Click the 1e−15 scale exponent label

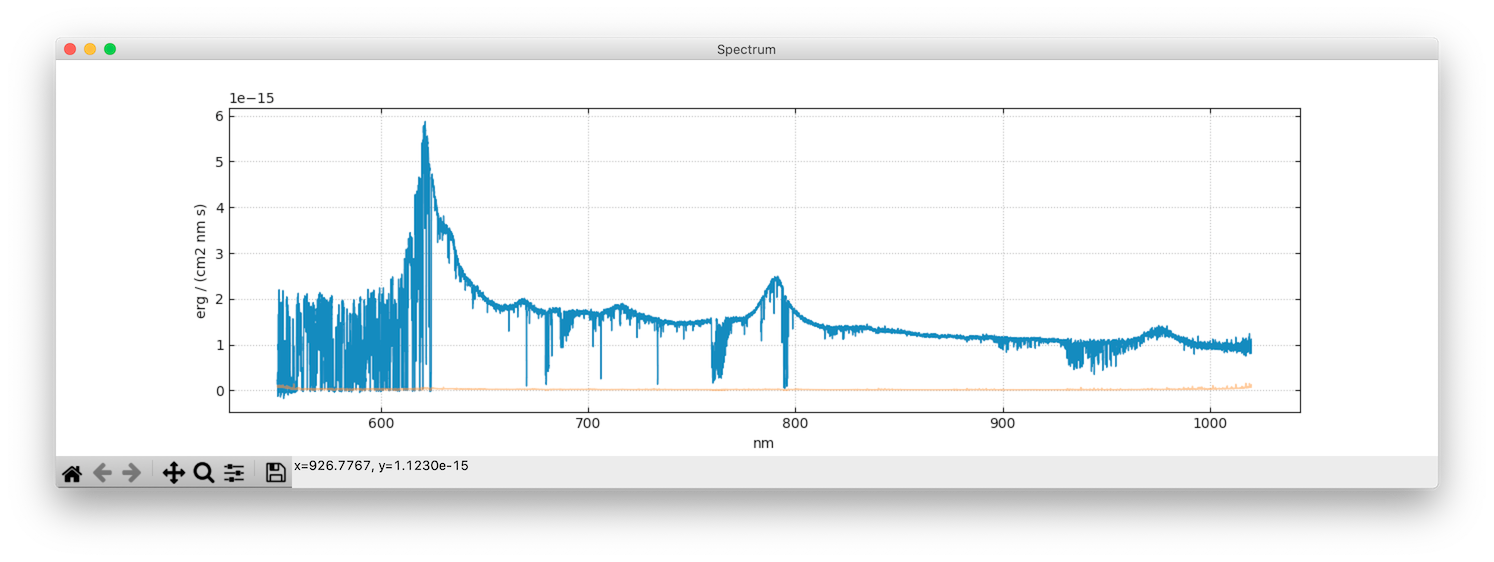(252, 98)
